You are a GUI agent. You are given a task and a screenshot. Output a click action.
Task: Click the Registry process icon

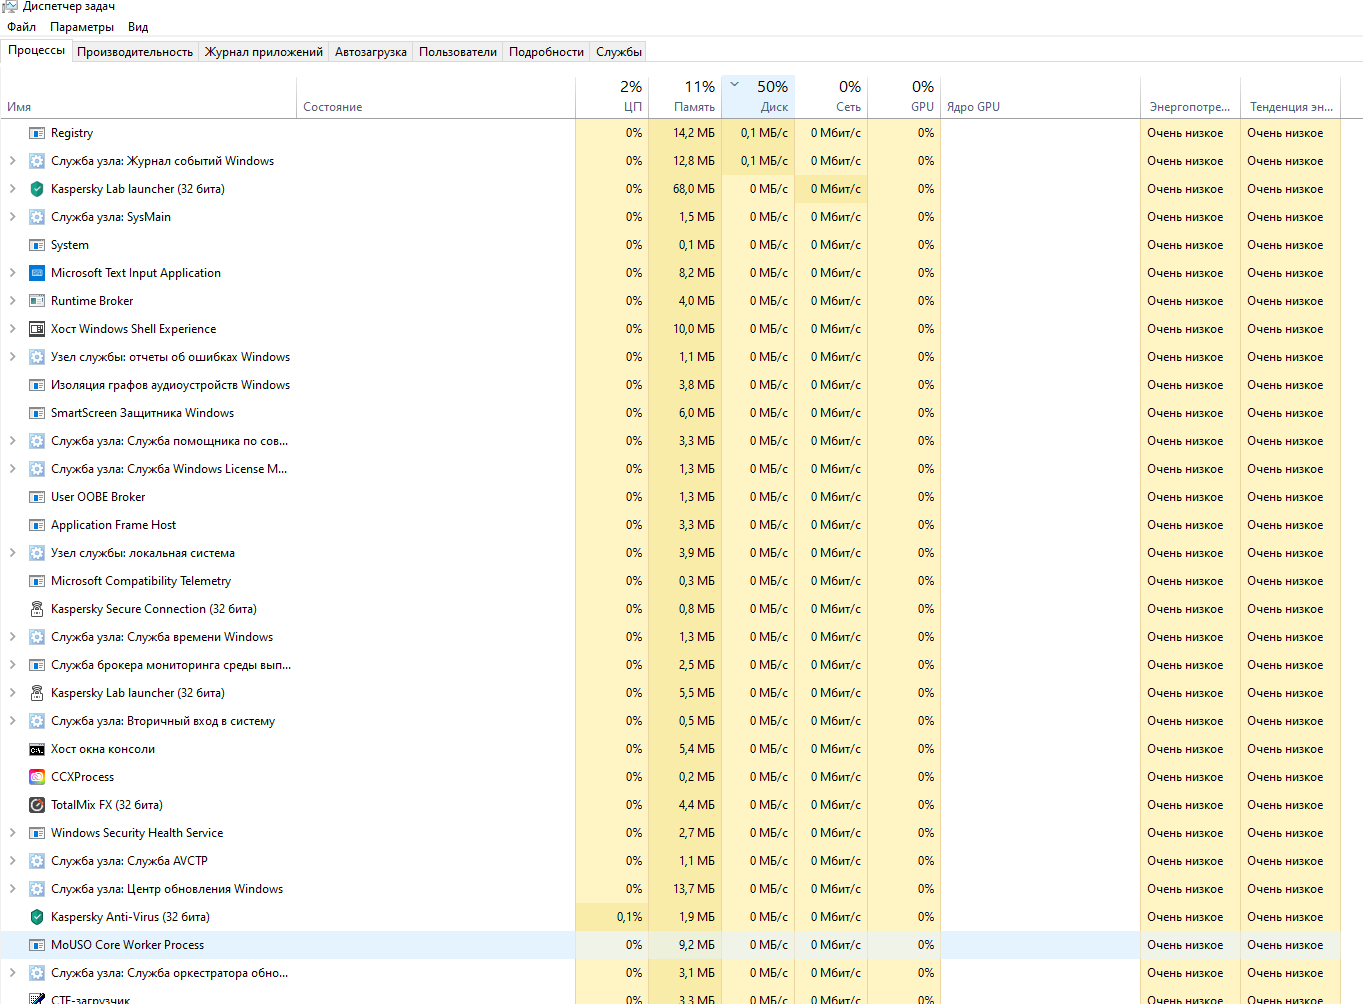click(37, 133)
